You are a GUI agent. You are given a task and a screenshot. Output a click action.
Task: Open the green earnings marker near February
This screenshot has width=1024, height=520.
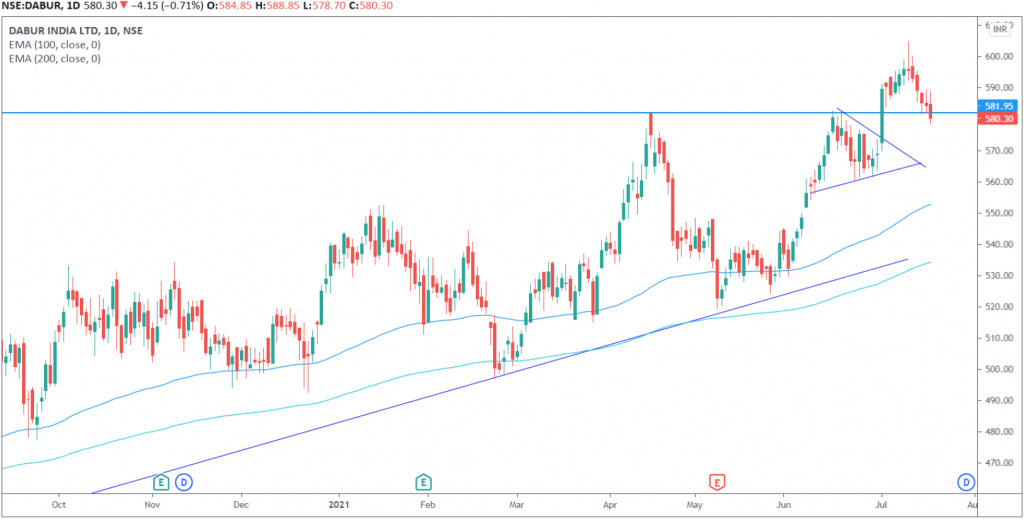point(424,482)
